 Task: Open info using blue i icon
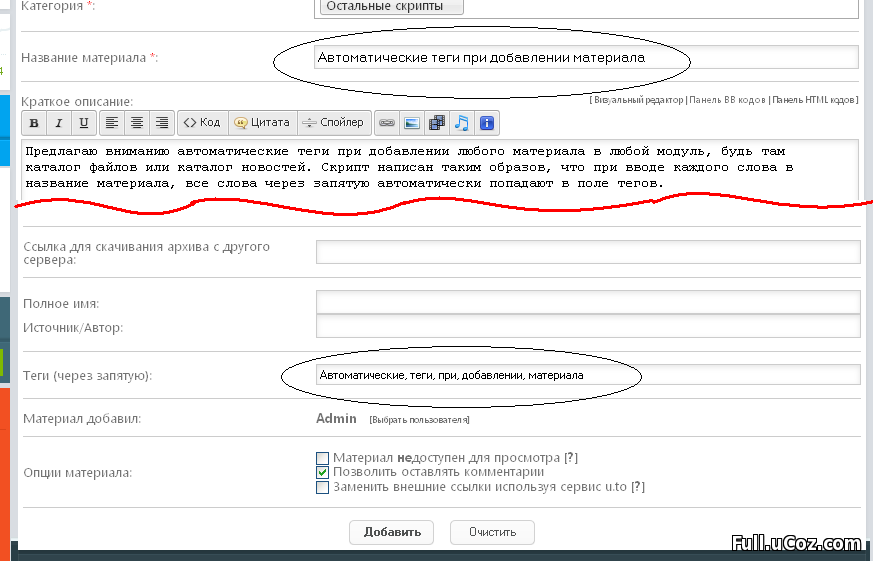pos(487,123)
